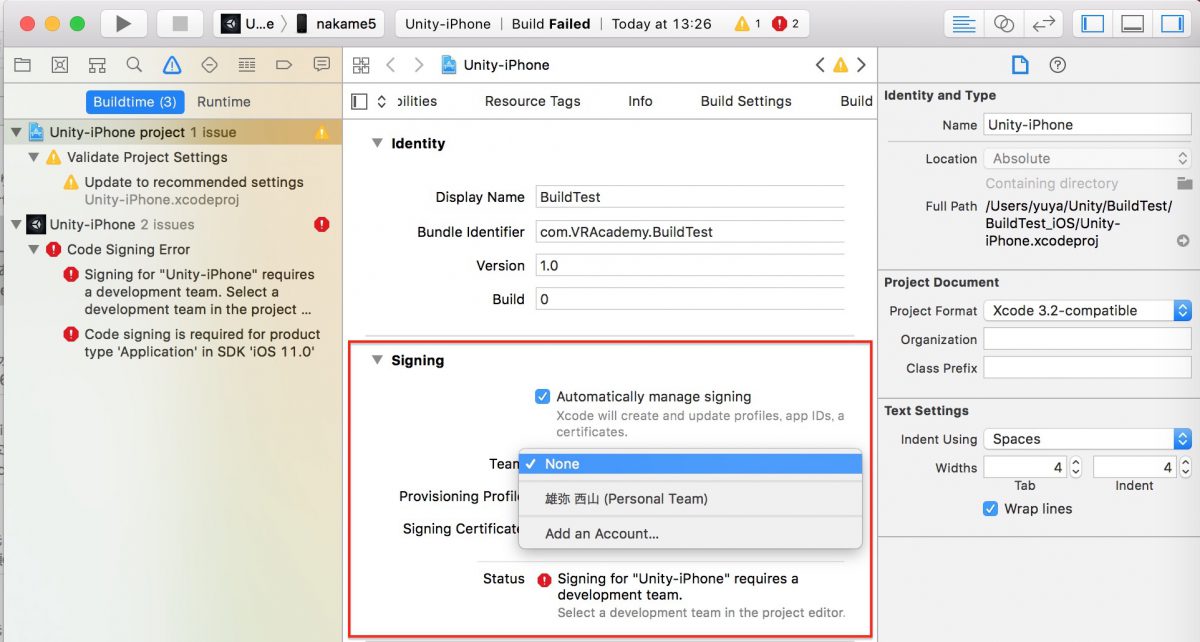
Task: Collapse the Unity-iPhone project issue group
Action: 16,132
